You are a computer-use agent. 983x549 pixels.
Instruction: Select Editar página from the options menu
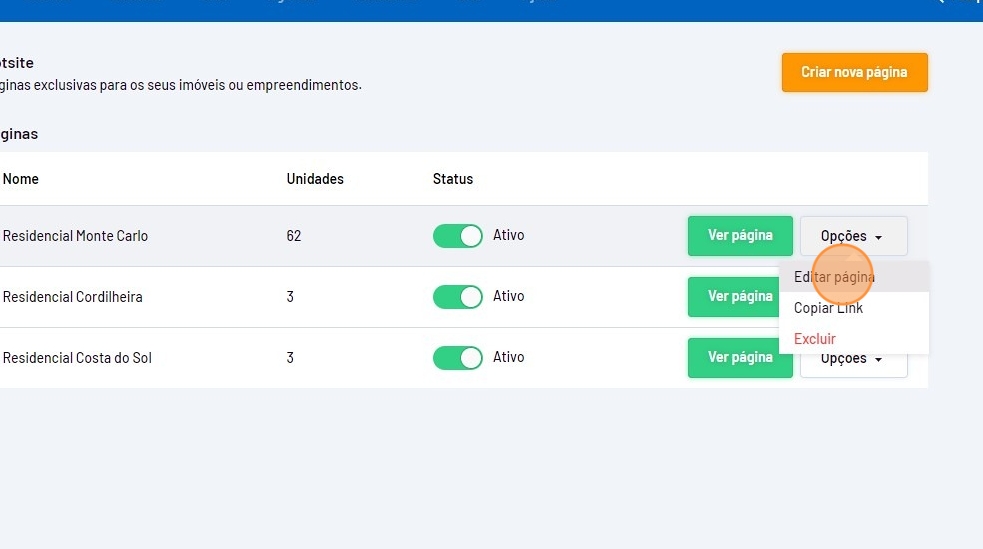coord(834,277)
